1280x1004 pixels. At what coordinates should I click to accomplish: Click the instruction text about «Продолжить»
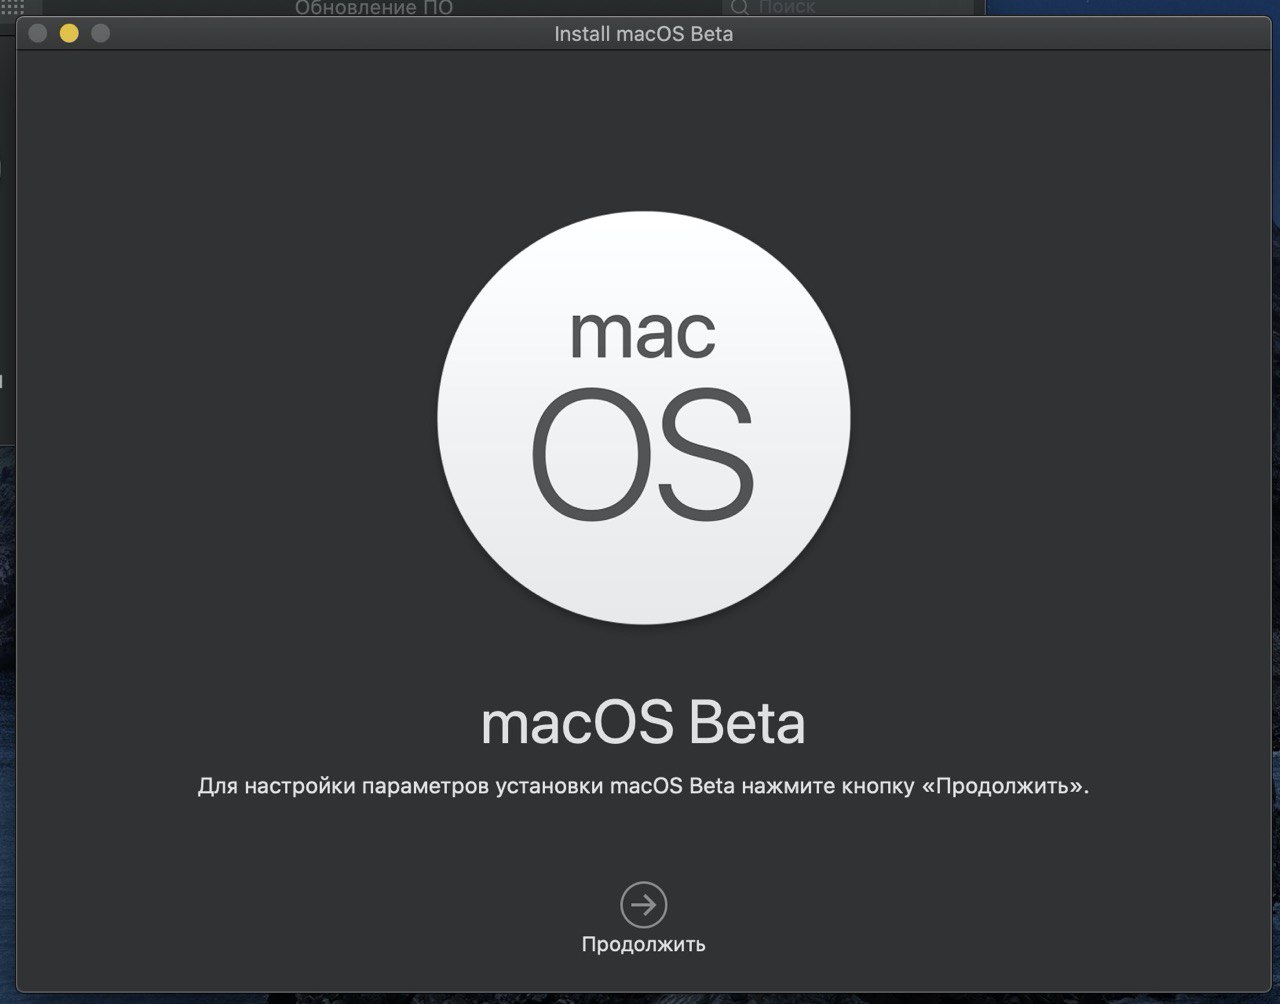coord(643,786)
